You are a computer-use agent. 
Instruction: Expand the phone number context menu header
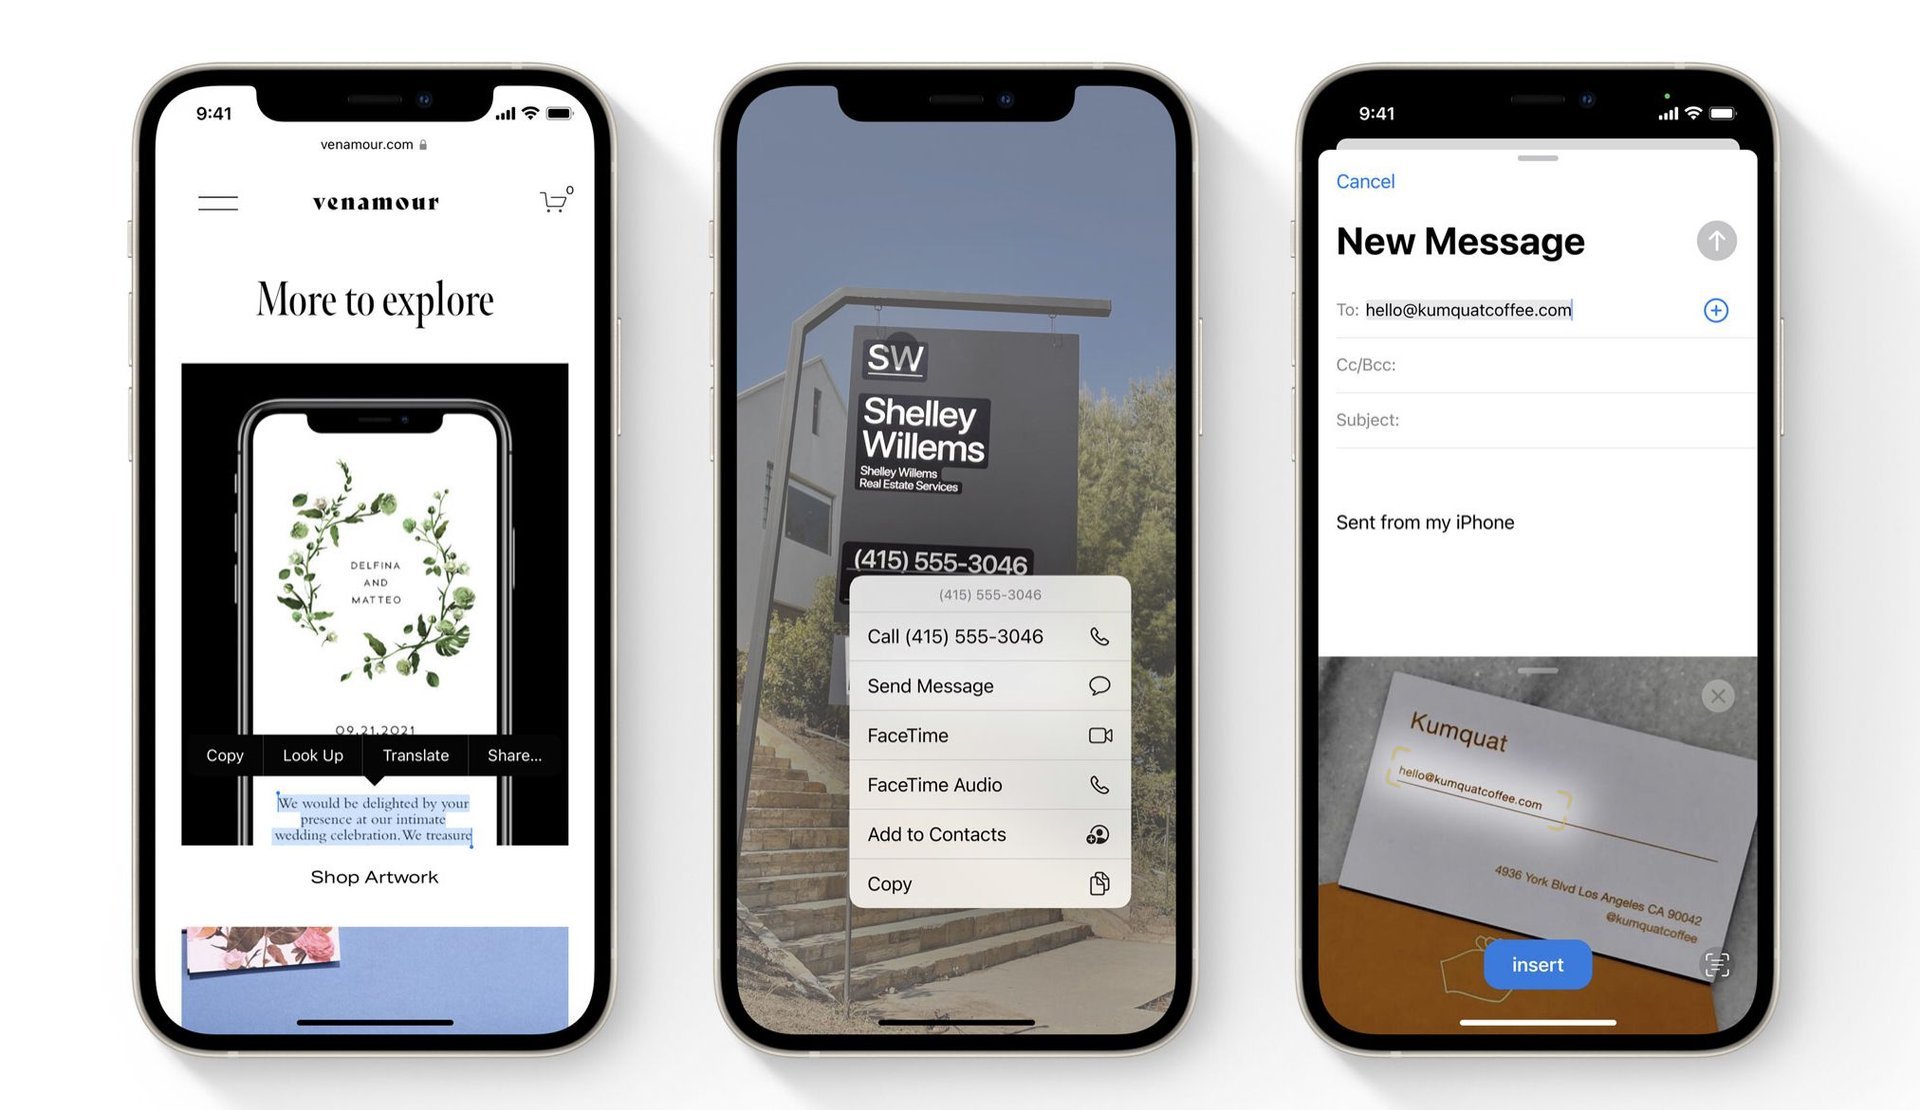990,593
